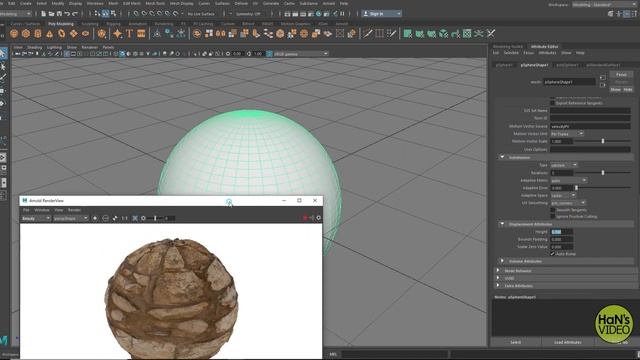
Task: Click the 1:1 zoom icon in RenderView
Action: [x=124, y=218]
